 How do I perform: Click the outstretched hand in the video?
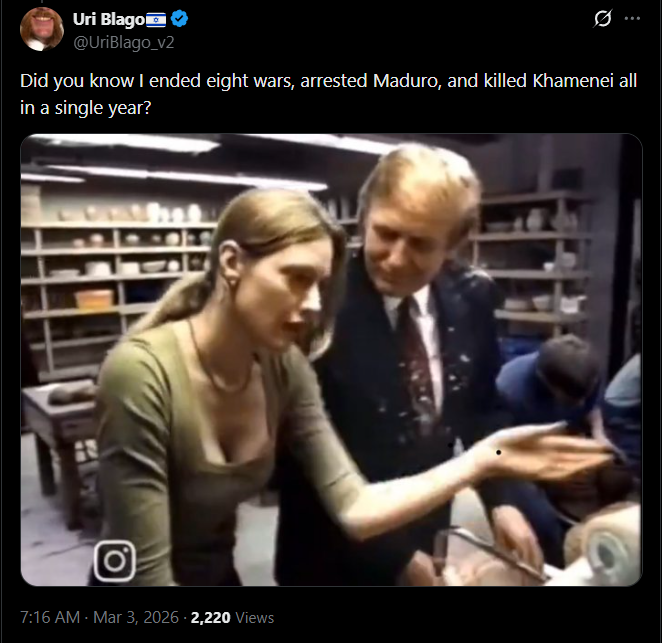point(545,454)
